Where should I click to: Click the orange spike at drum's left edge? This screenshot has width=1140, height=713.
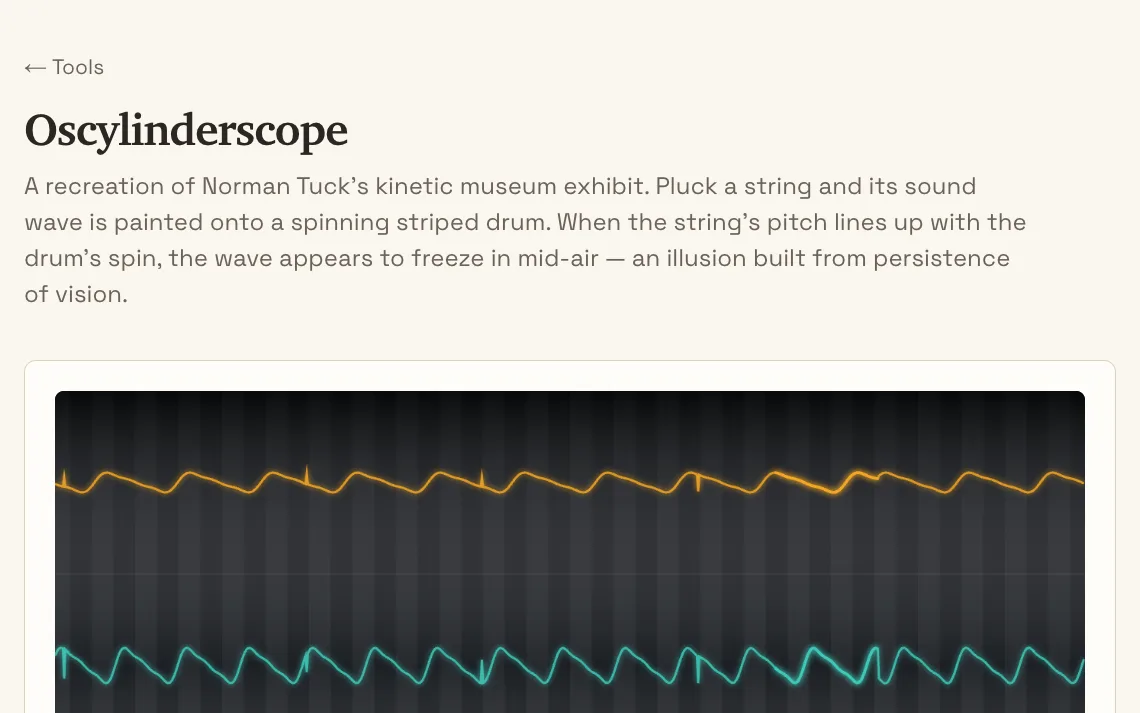pos(64,479)
